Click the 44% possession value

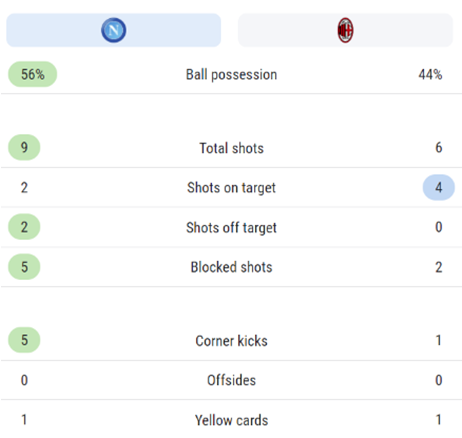[x=430, y=74]
